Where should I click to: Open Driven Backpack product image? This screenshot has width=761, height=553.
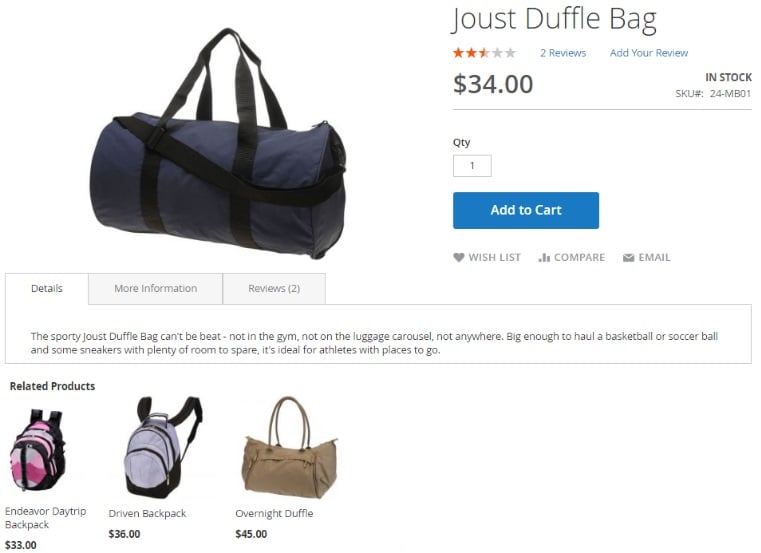tap(164, 448)
